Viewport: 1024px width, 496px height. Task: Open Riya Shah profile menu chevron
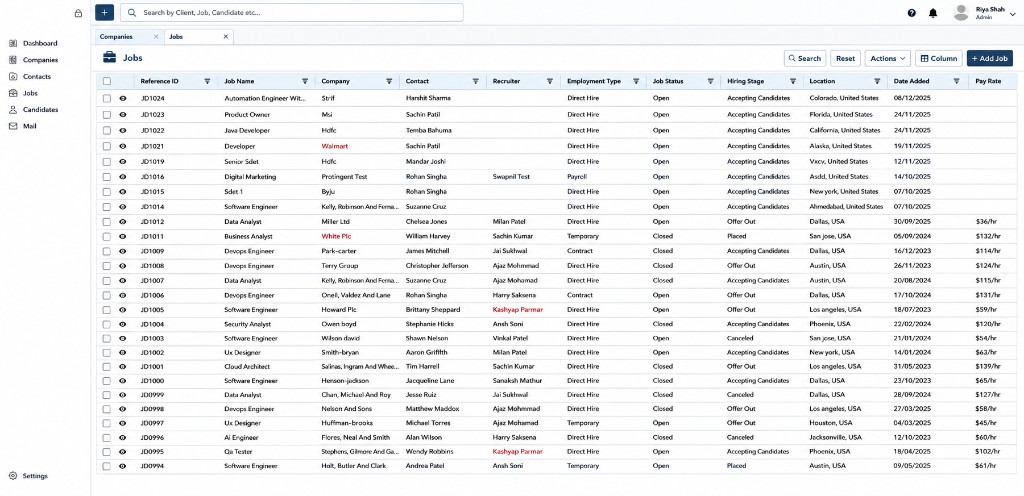pos(1013,14)
